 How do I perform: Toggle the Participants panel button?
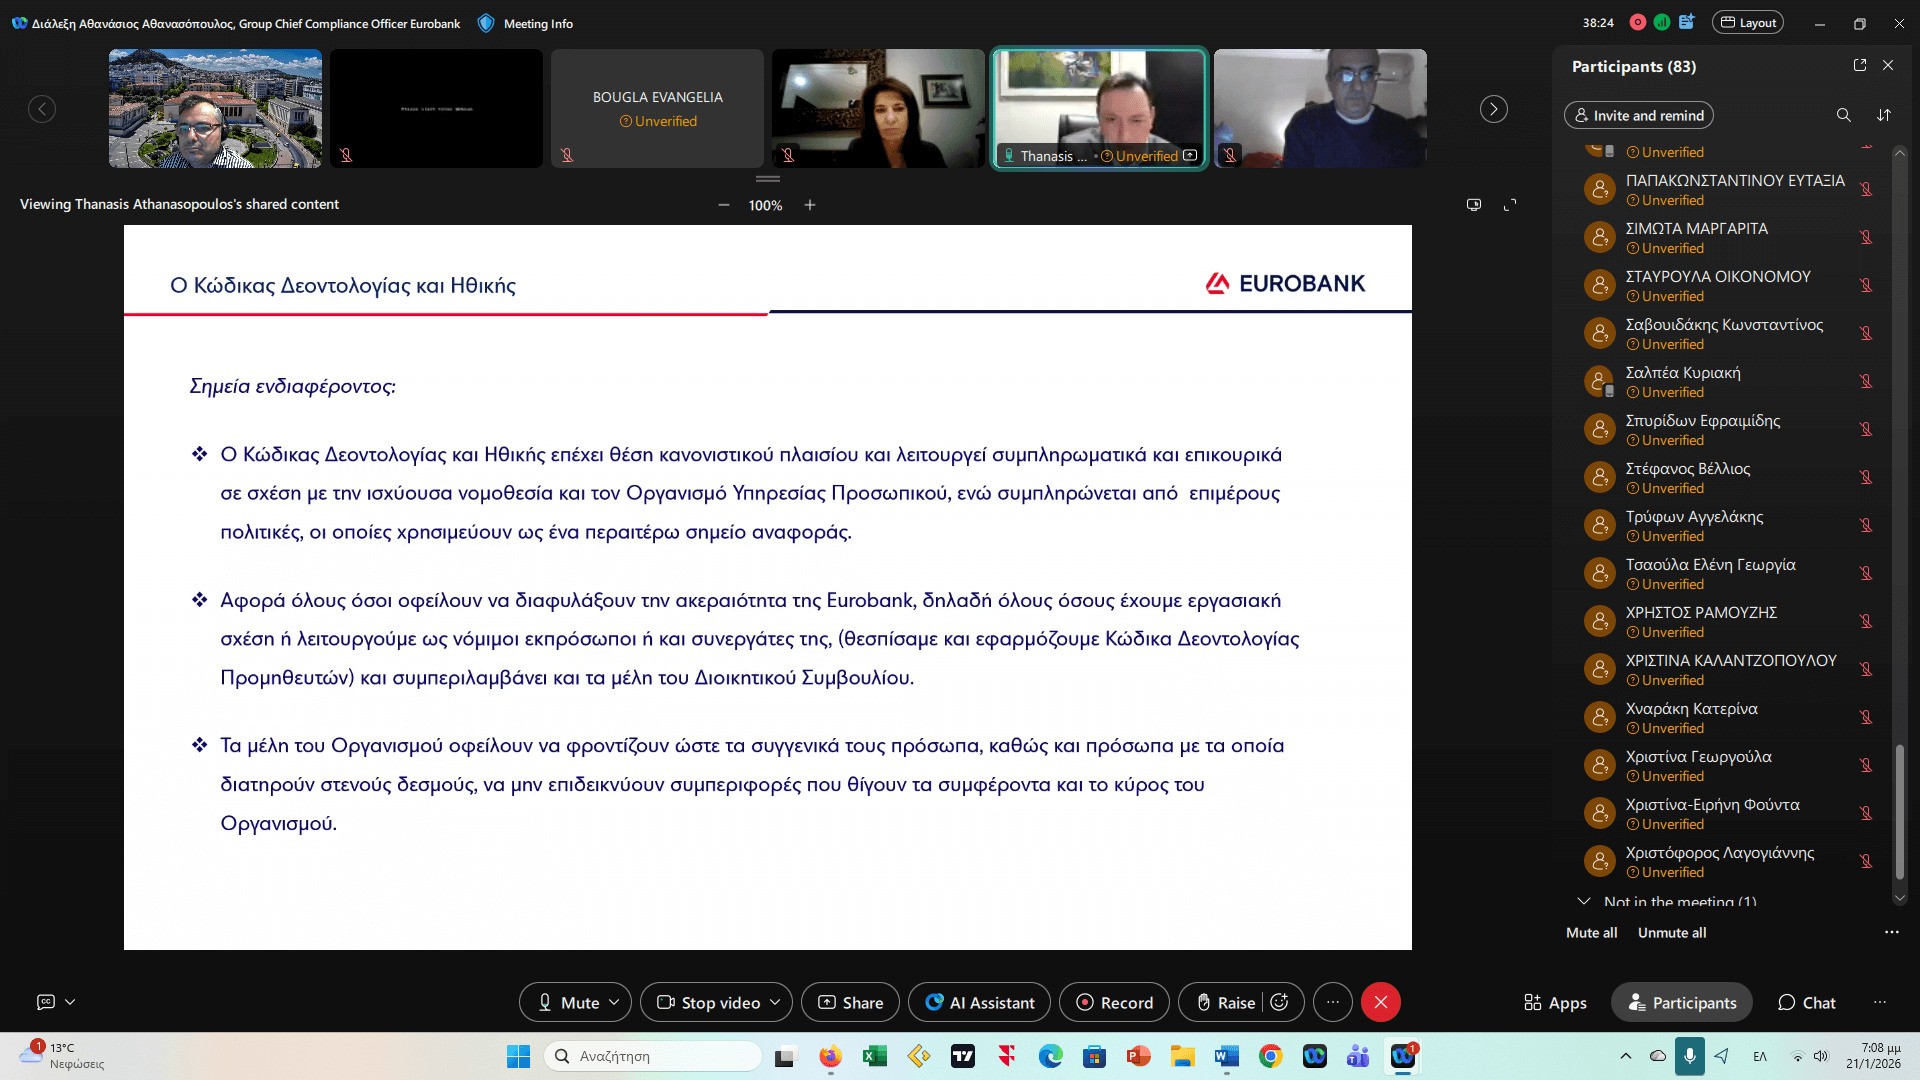click(1682, 1002)
